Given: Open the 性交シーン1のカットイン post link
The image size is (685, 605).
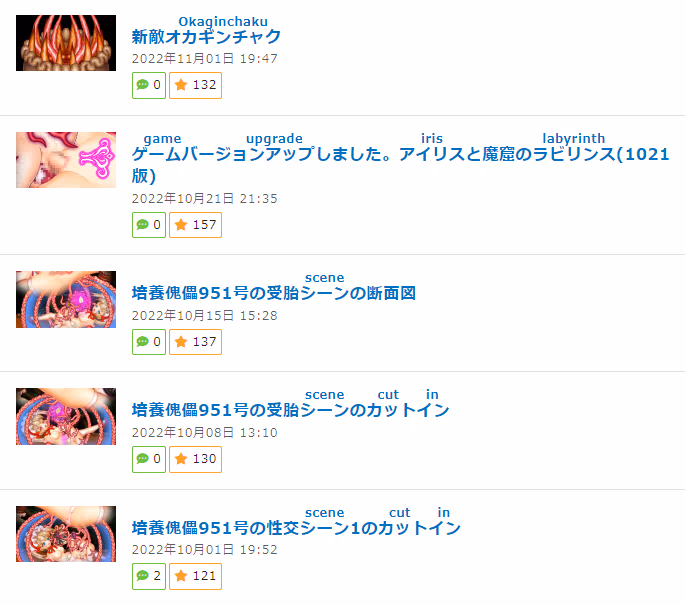Looking at the screenshot, I should [x=296, y=528].
